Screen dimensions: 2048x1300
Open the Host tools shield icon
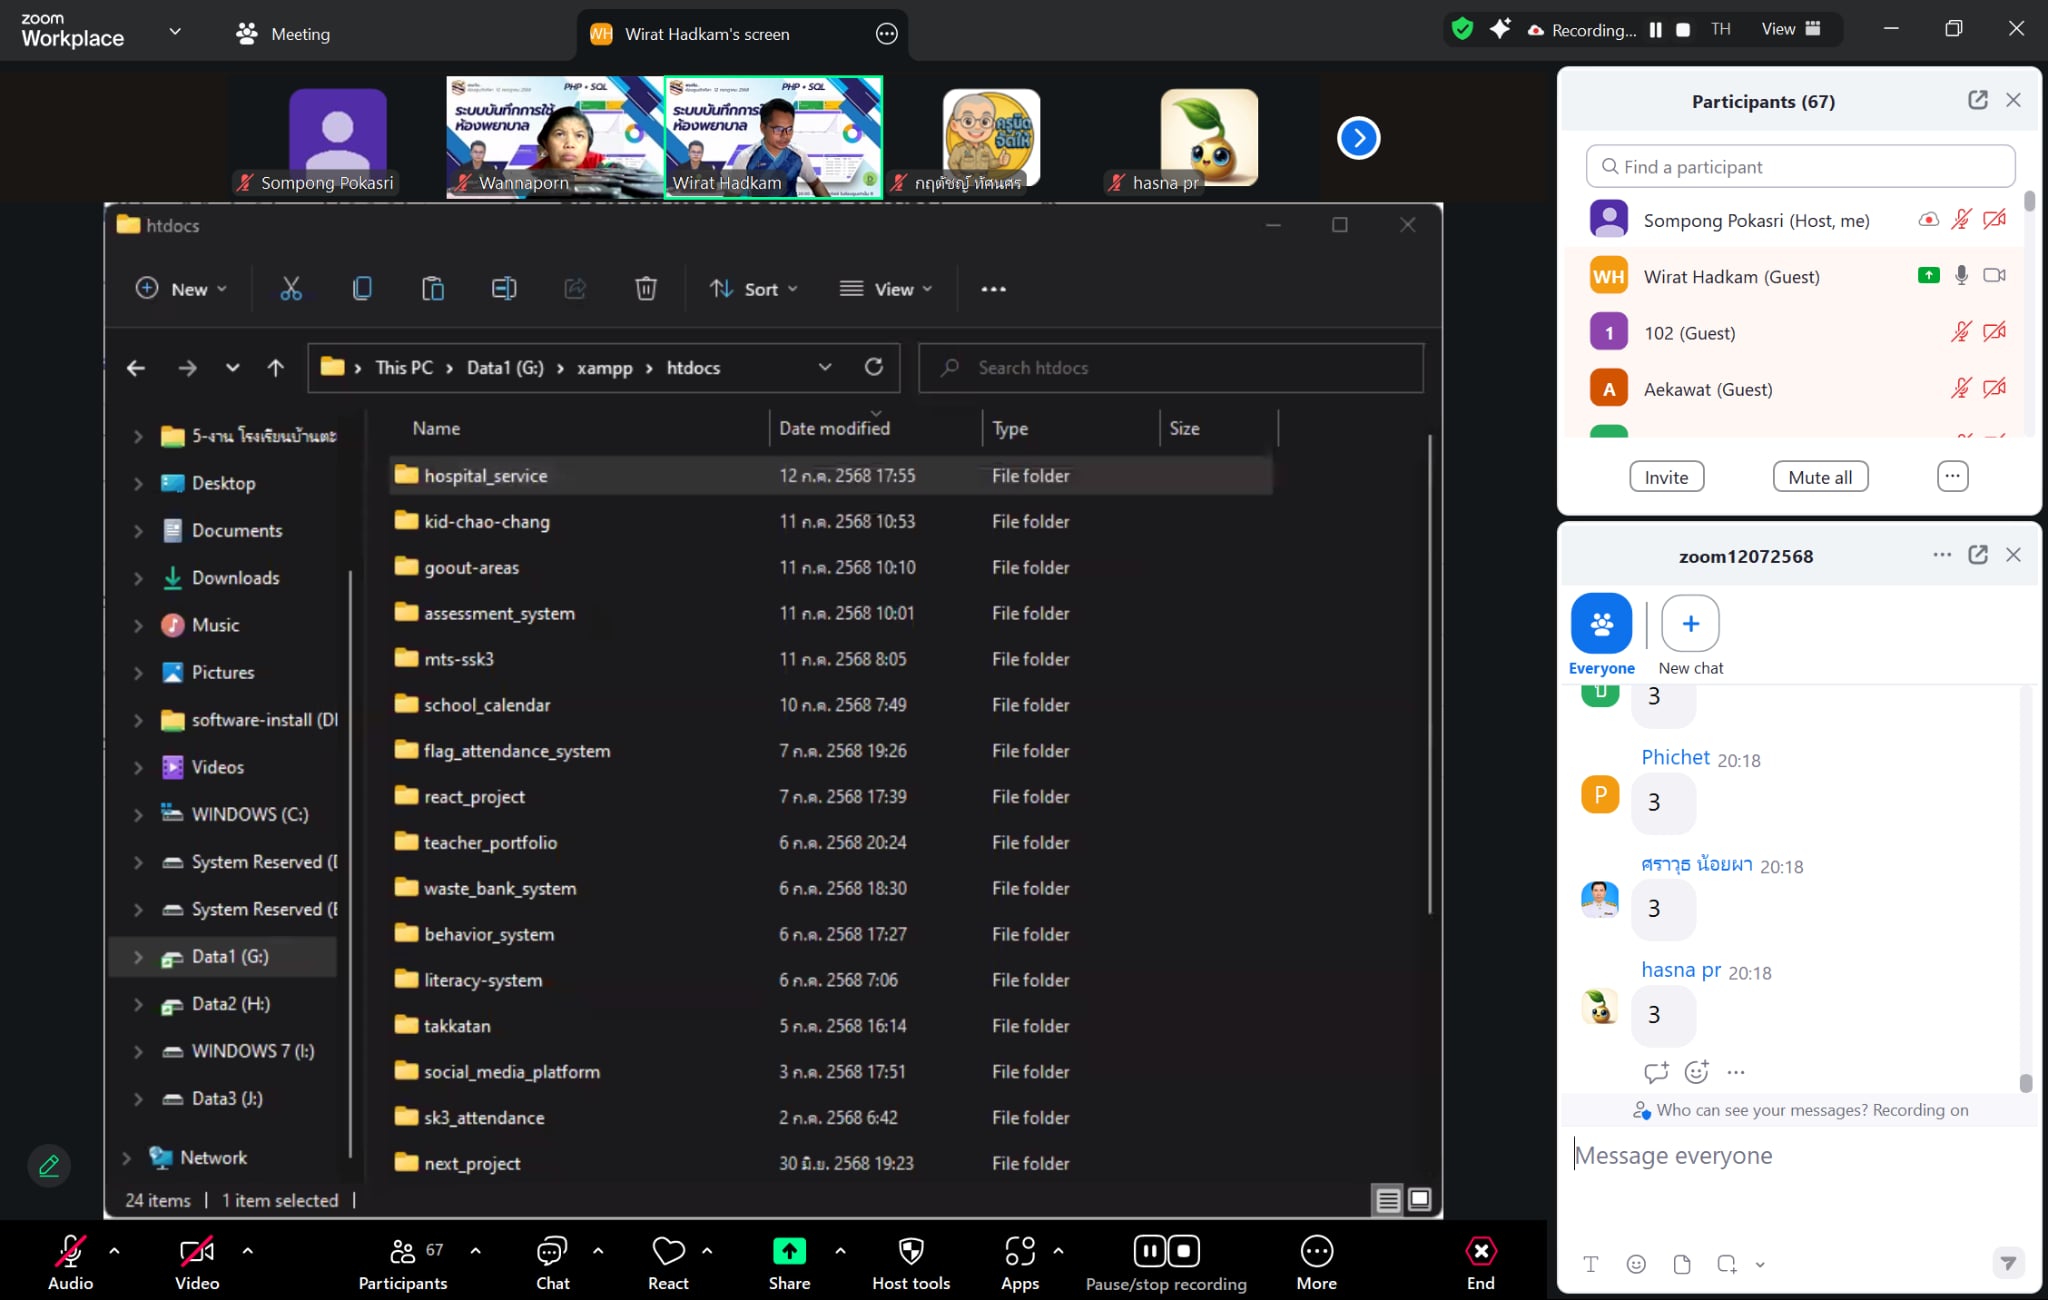click(x=910, y=1251)
